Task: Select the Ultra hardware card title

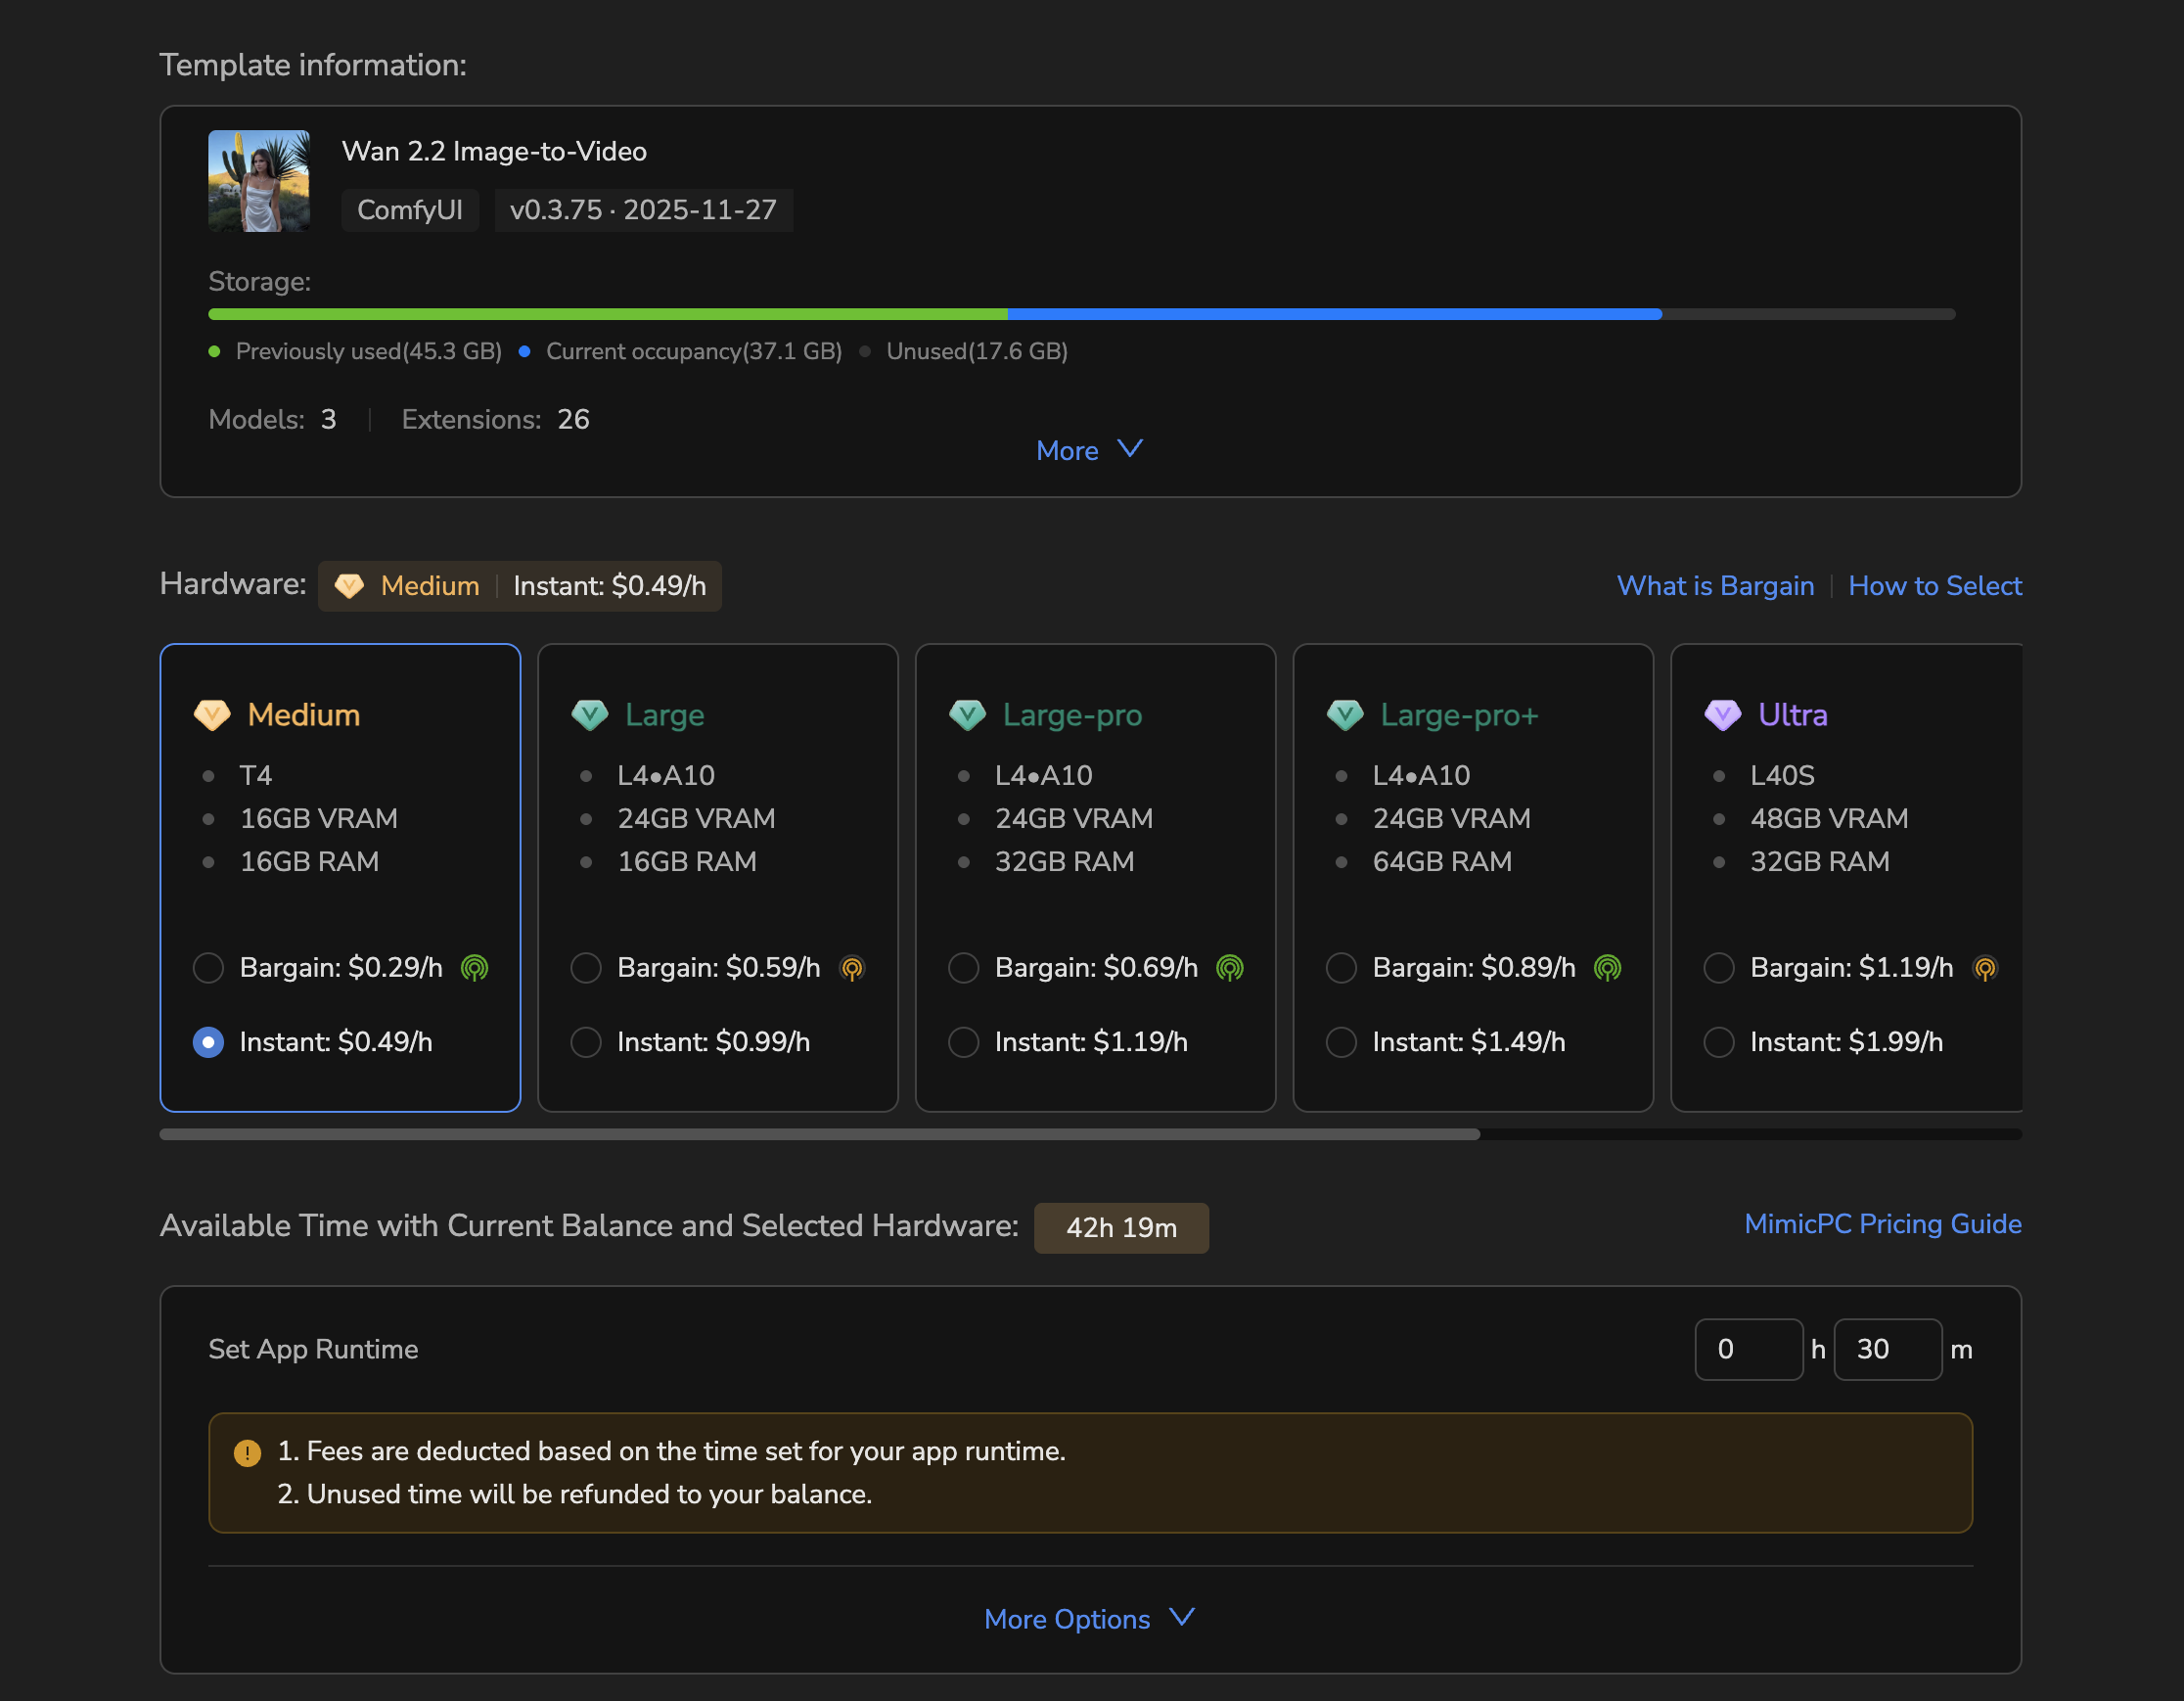Action: [1792, 715]
